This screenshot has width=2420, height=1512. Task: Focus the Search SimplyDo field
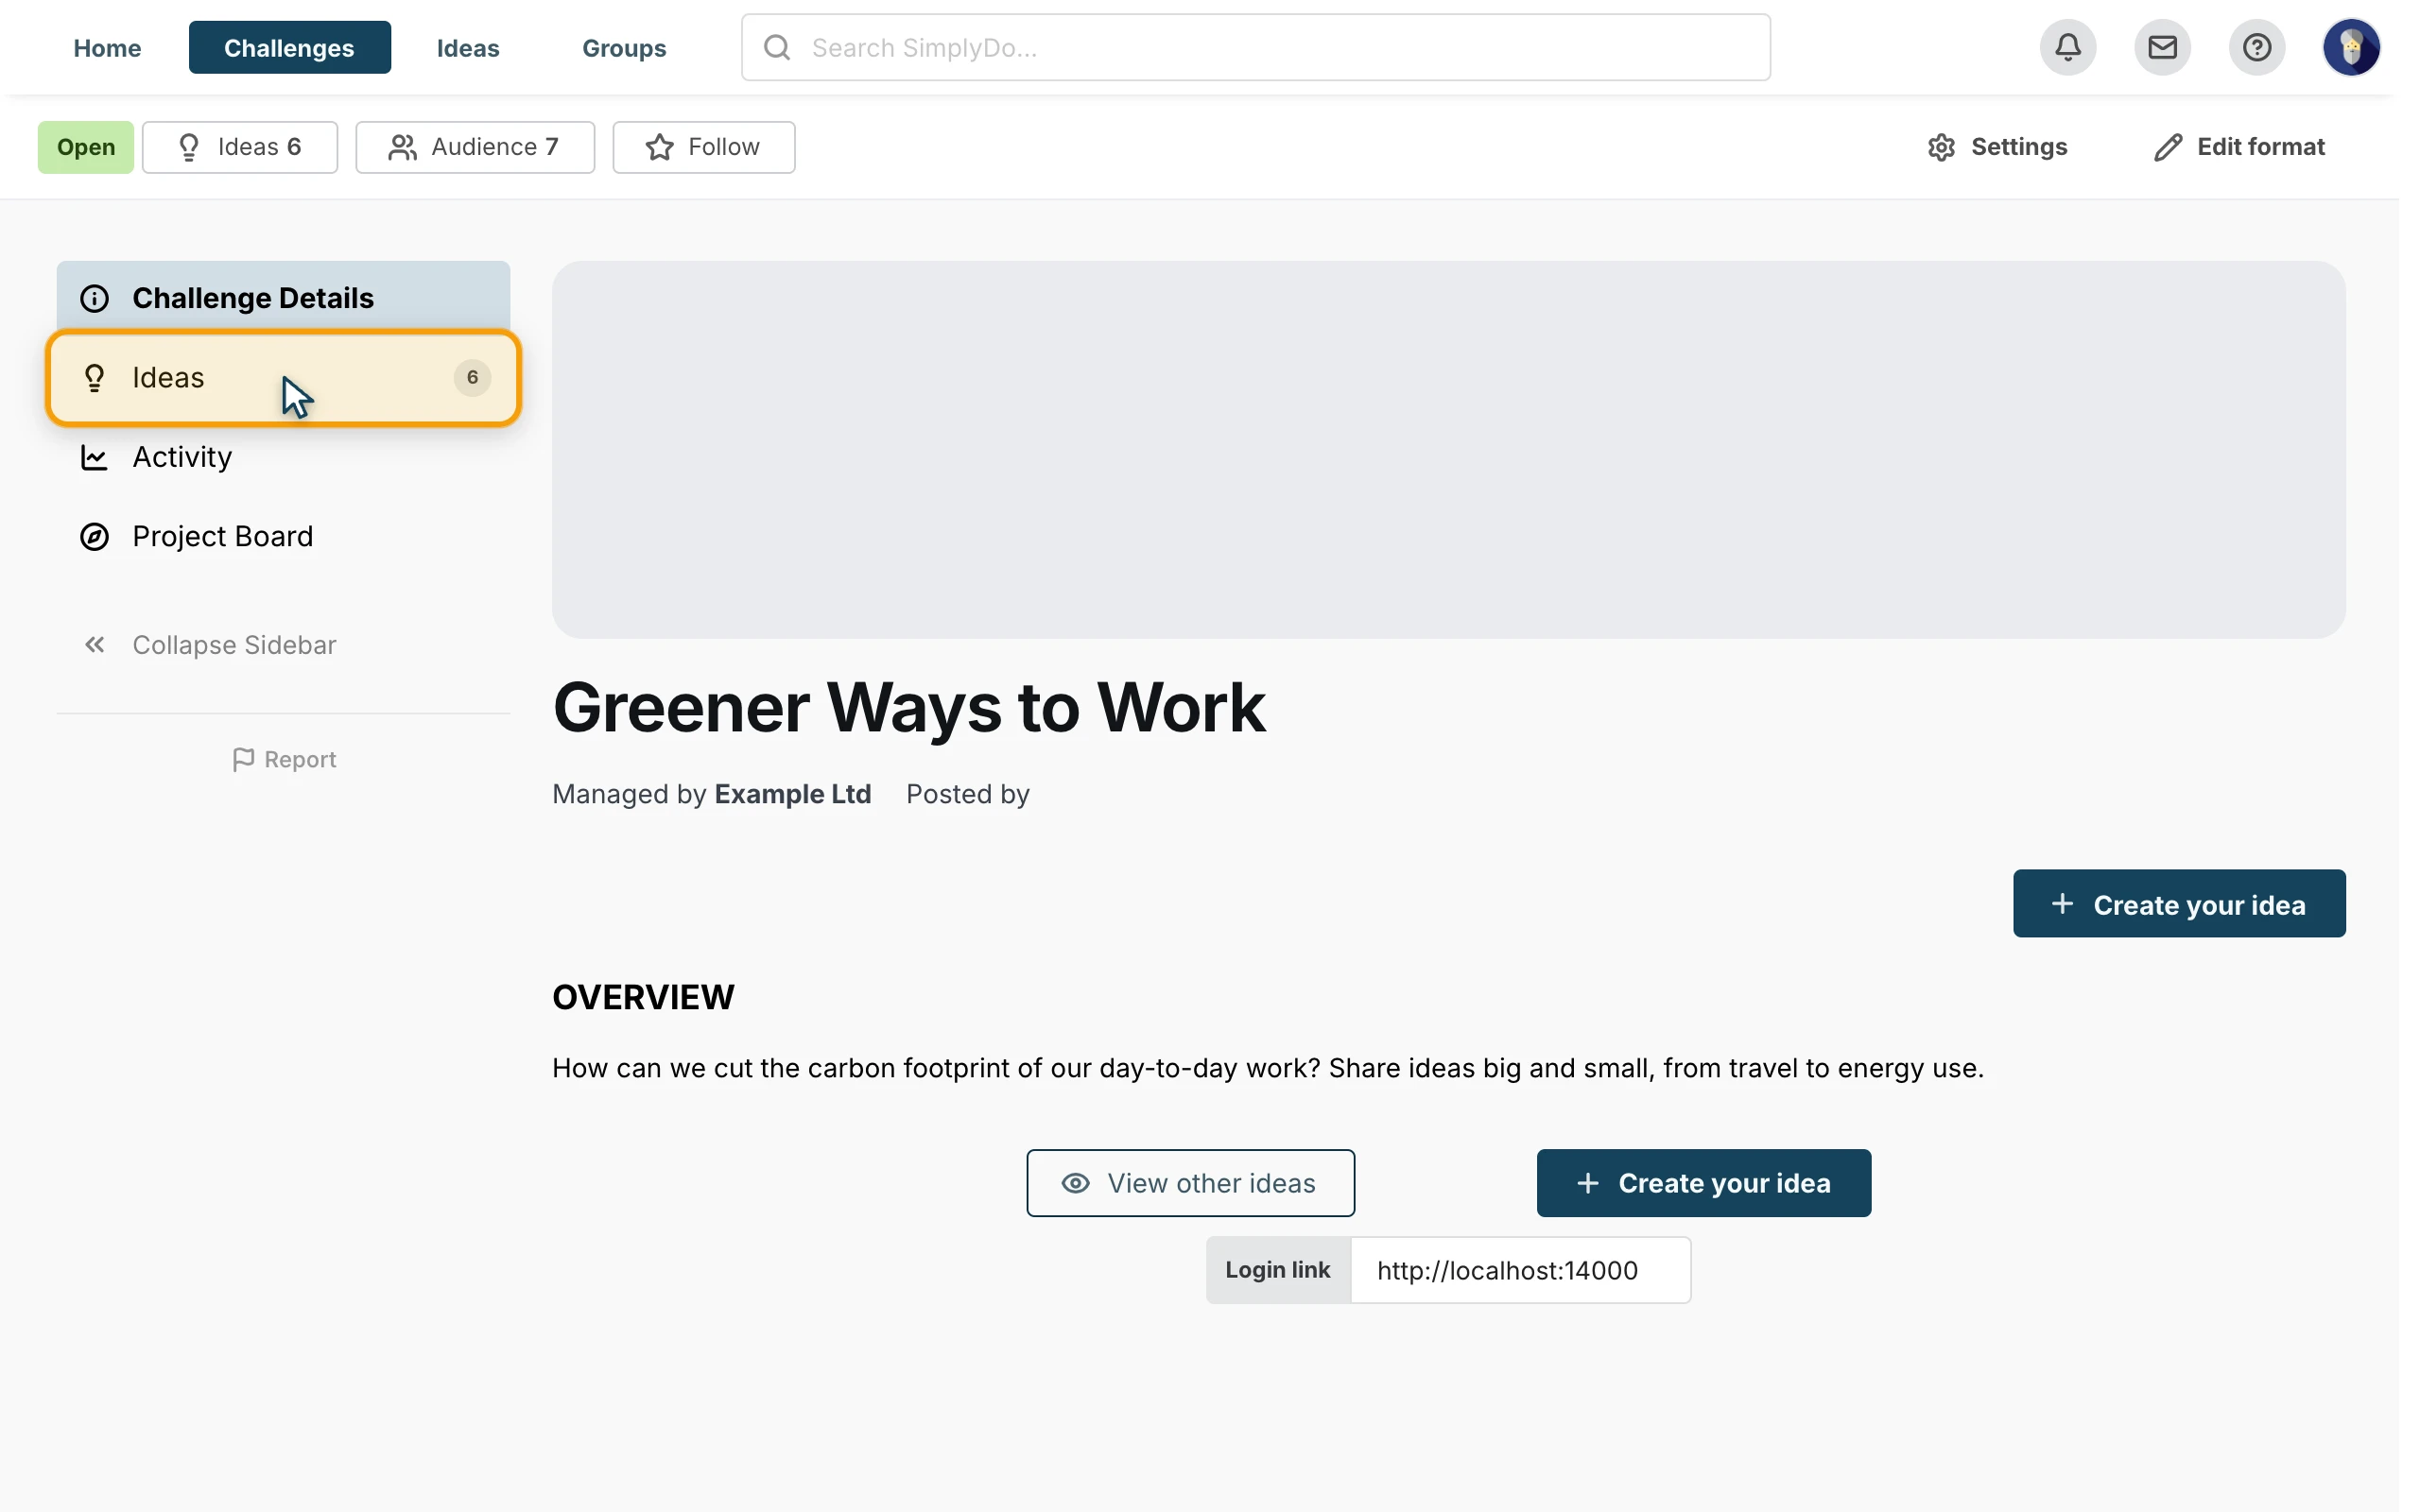(1255, 47)
